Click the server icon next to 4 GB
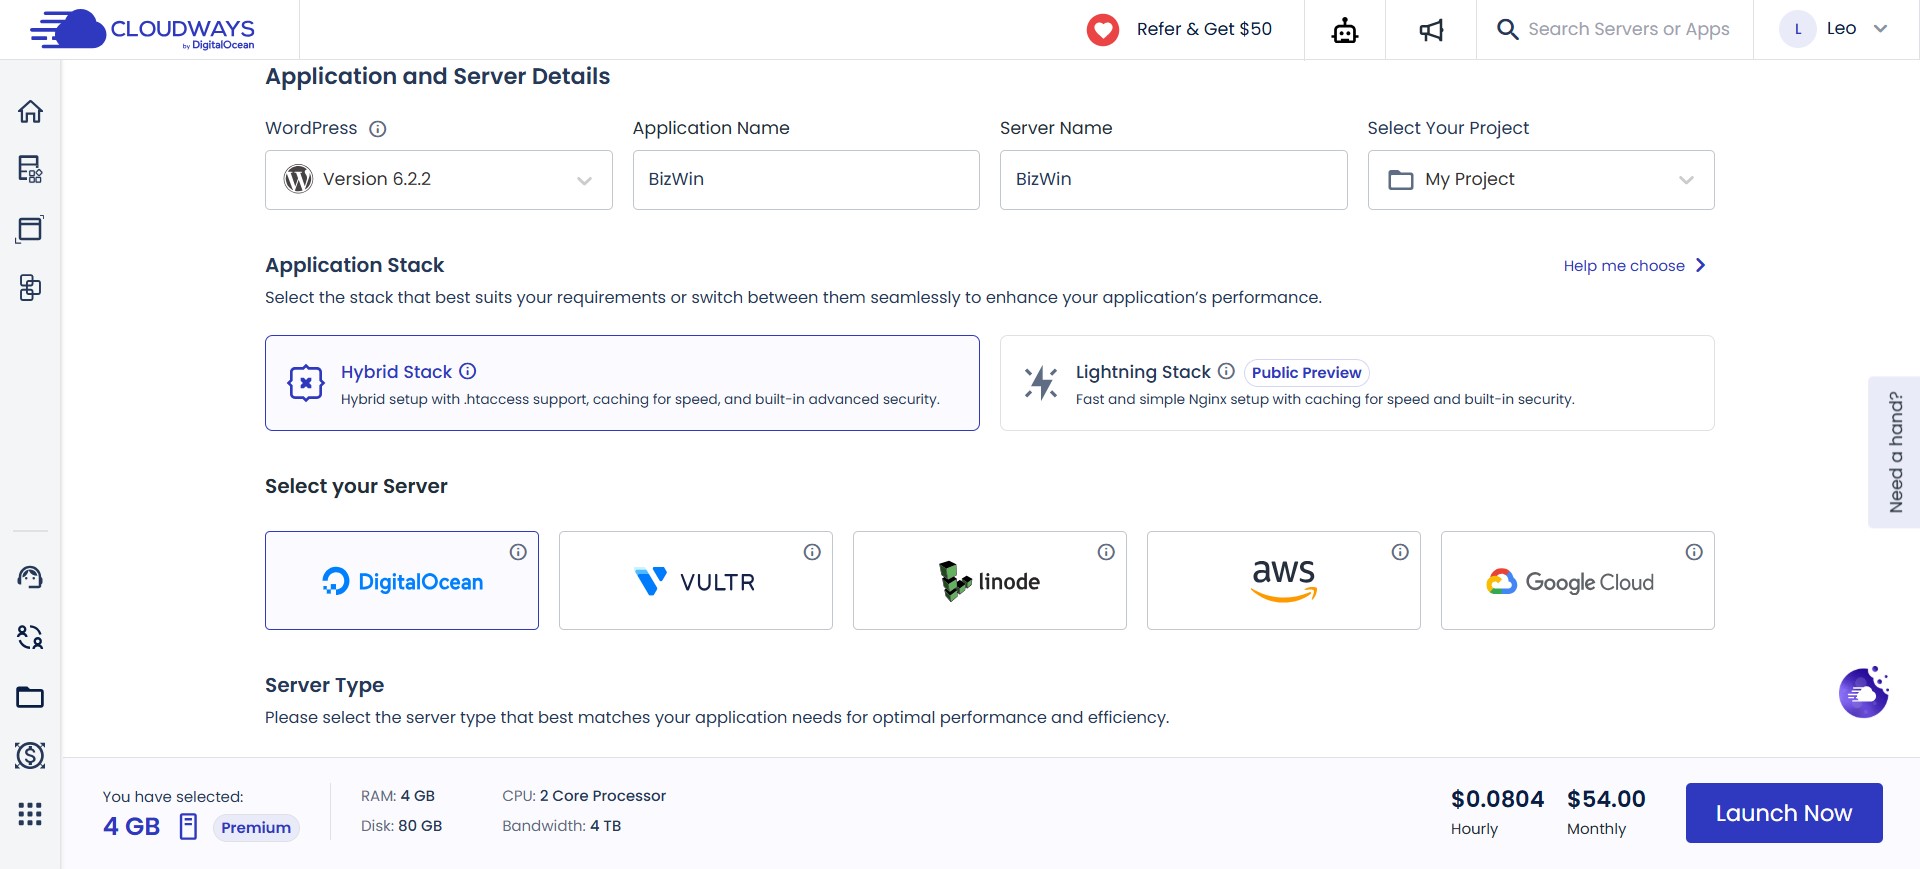Image resolution: width=1920 pixels, height=869 pixels. (x=188, y=826)
